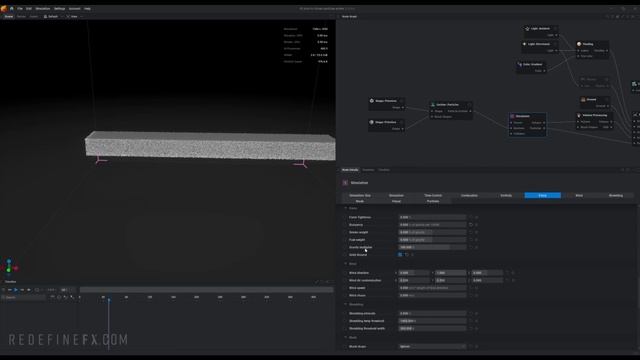Click the Buoyancy reset icon

(471, 225)
